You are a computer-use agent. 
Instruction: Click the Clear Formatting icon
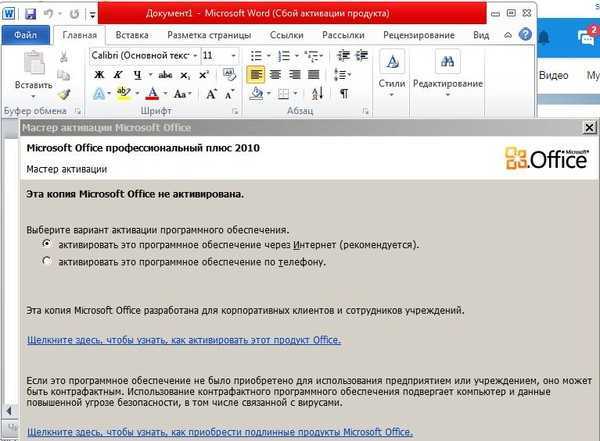(229, 74)
